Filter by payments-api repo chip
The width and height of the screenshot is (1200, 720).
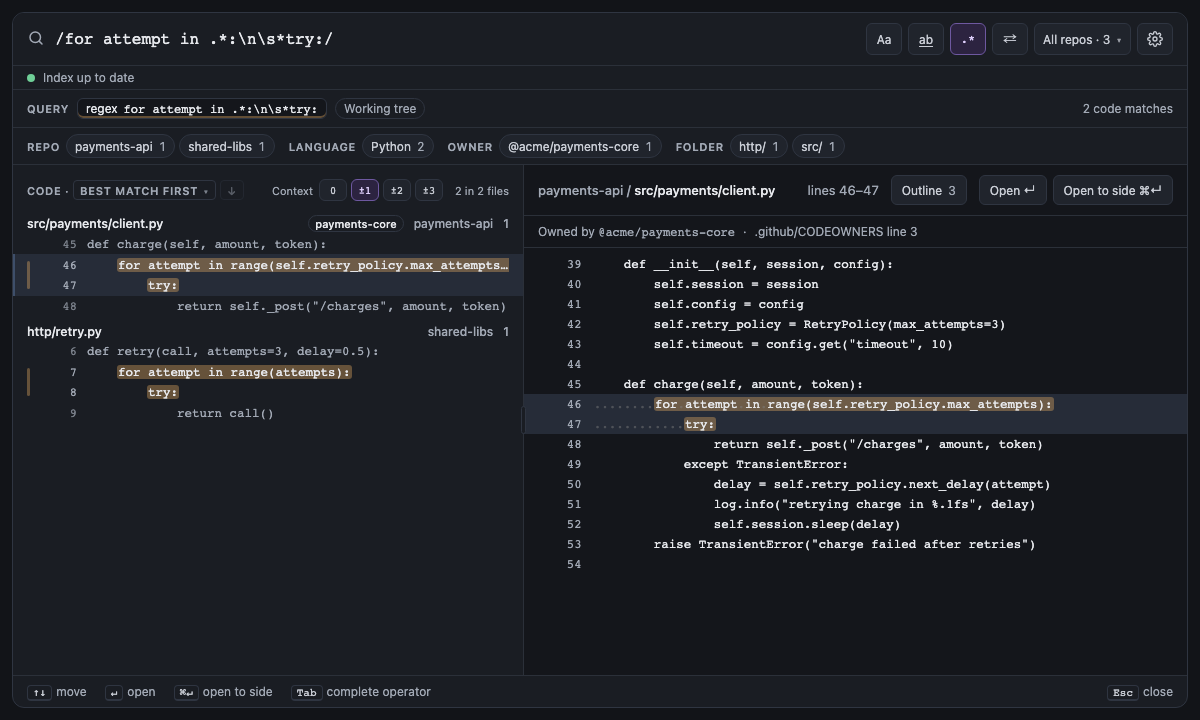coord(121,146)
